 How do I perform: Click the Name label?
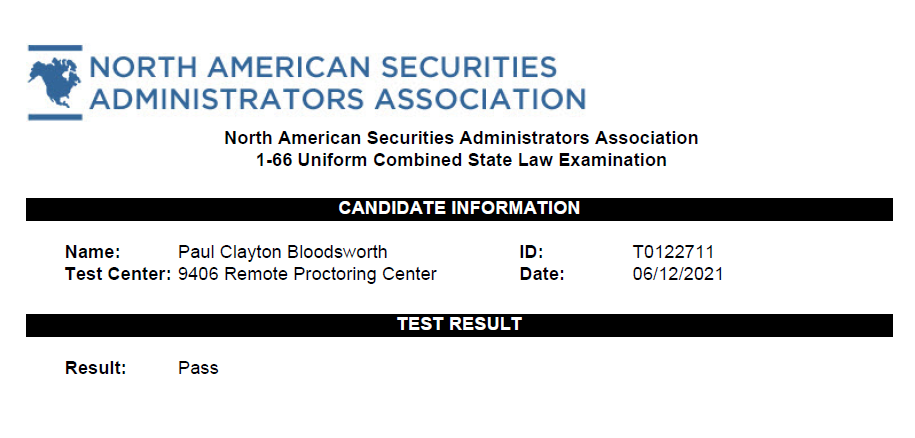[x=93, y=252]
